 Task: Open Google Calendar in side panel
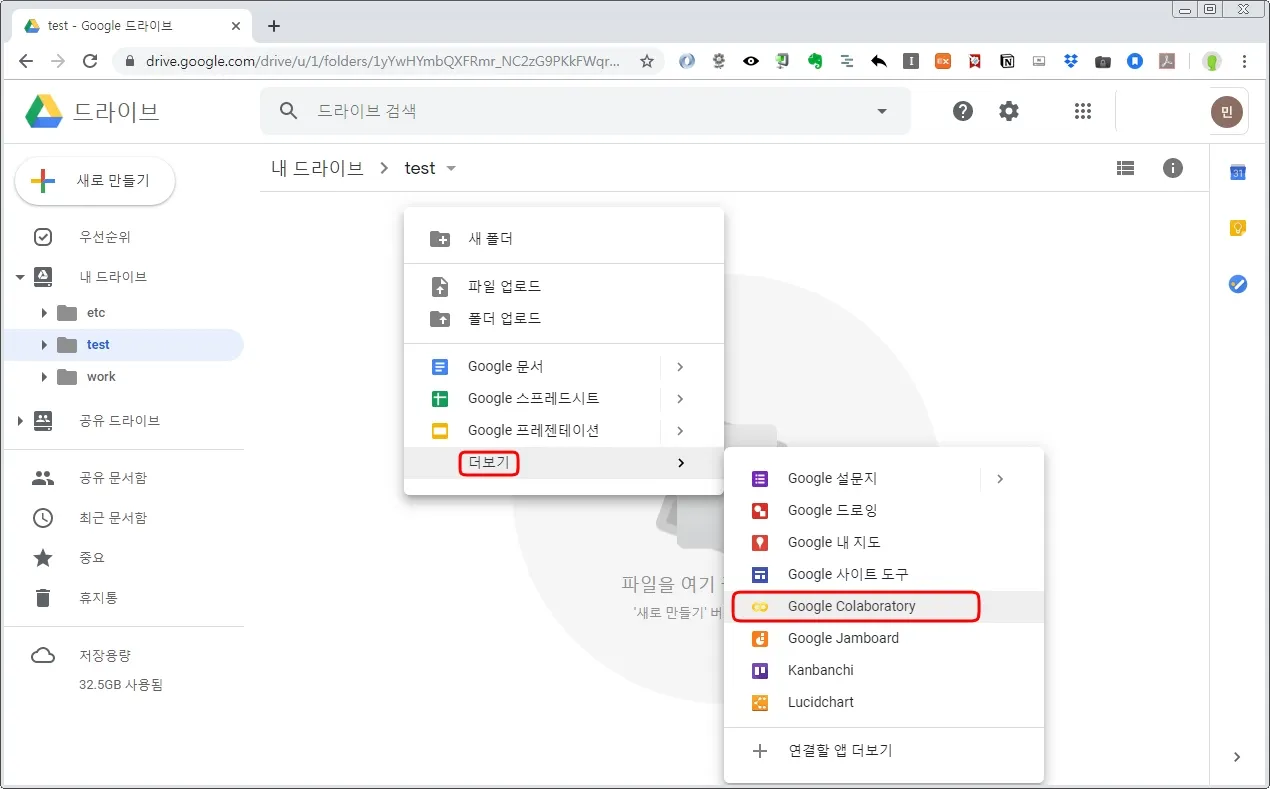tap(1238, 173)
